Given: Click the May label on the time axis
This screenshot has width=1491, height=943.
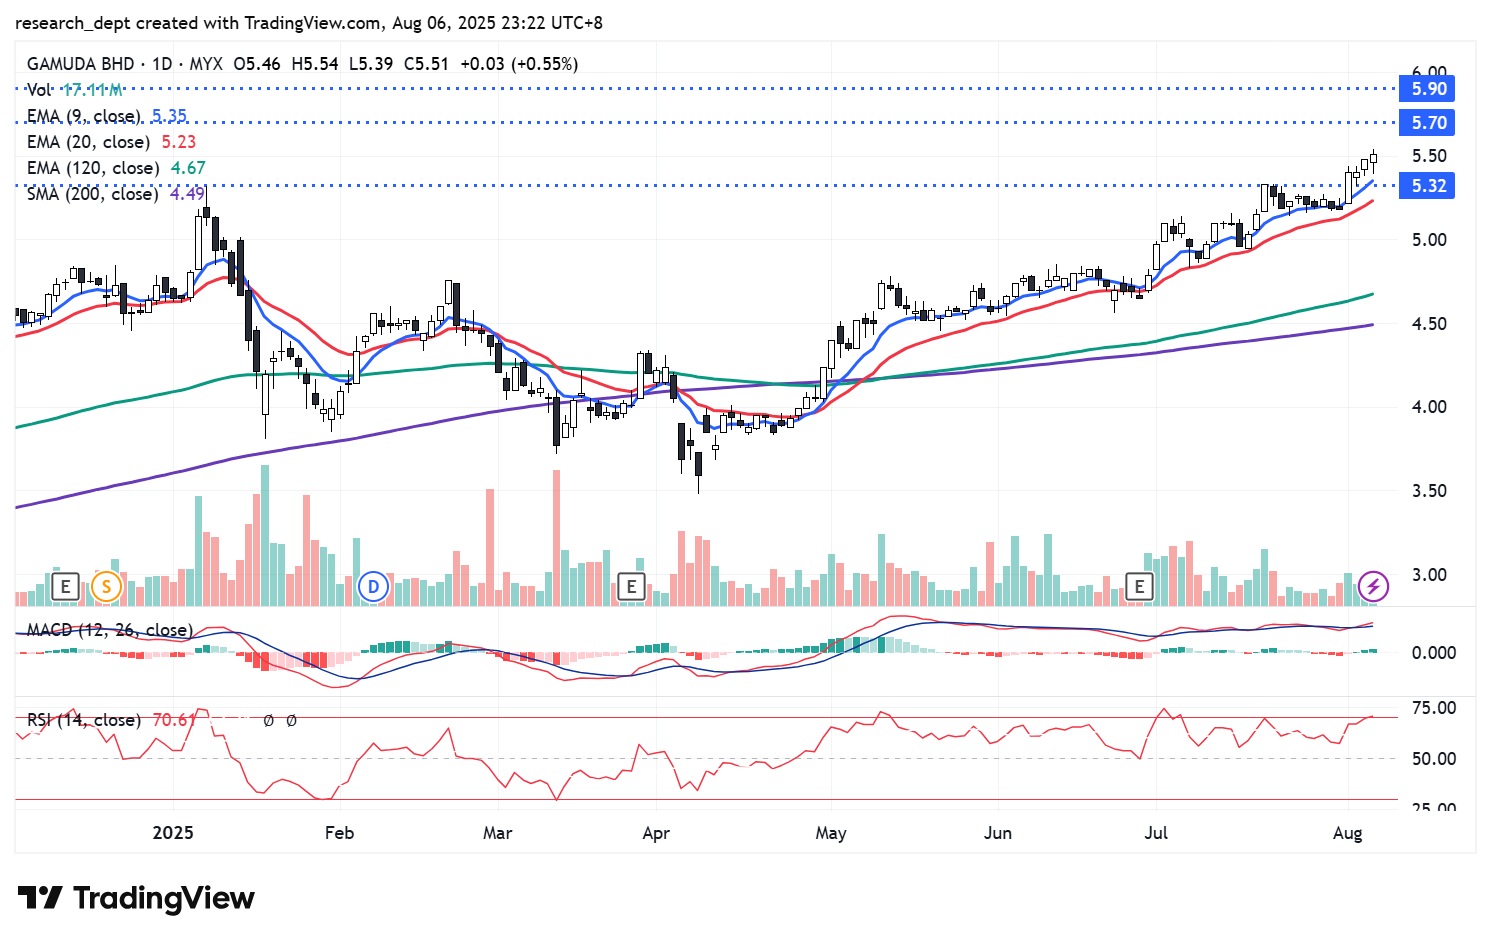Looking at the screenshot, I should 831,833.
